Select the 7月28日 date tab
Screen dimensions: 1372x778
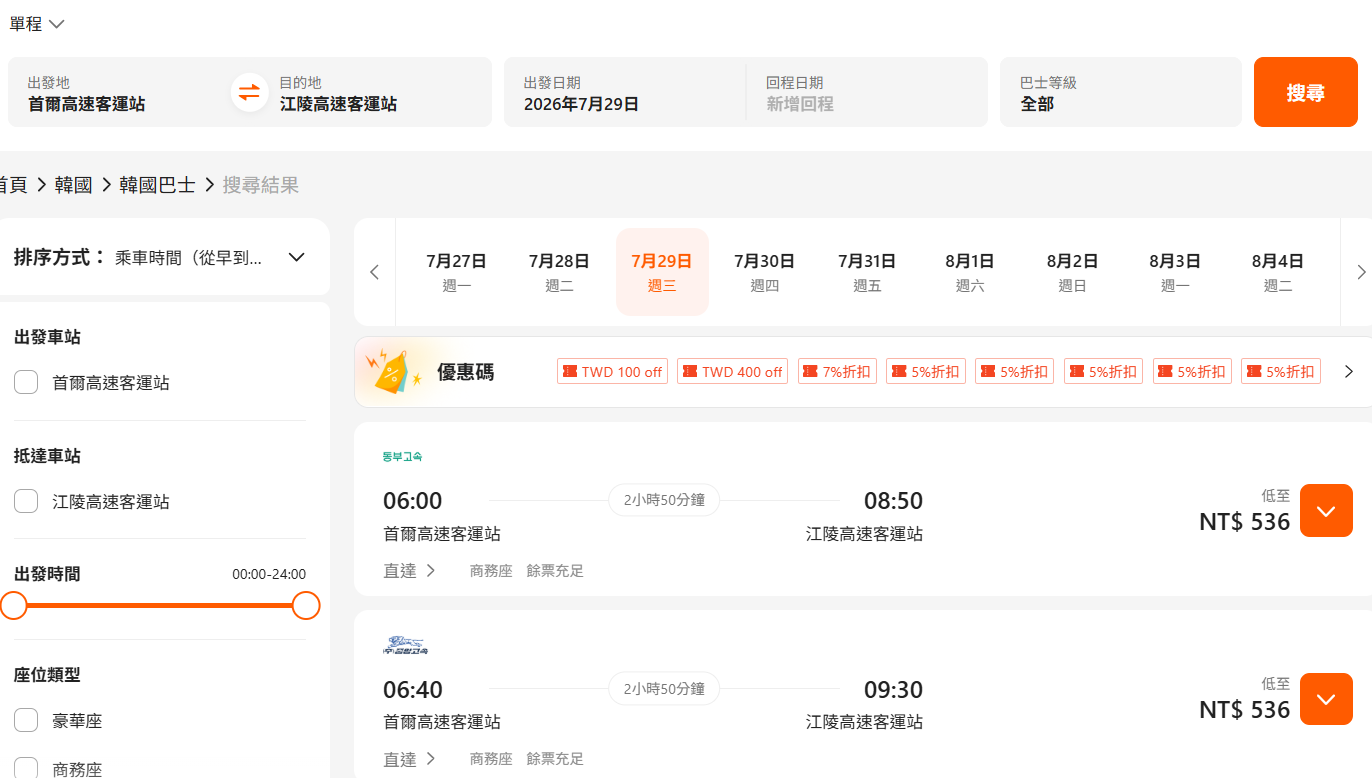pyautogui.click(x=559, y=272)
